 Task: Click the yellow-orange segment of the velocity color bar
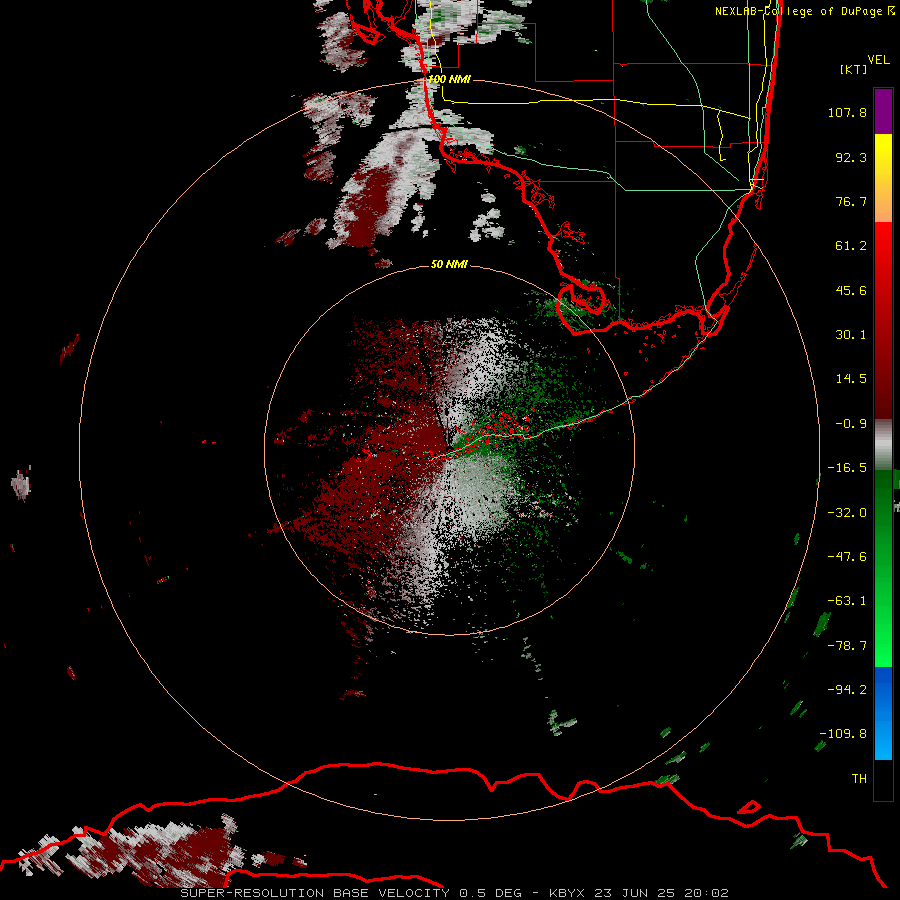point(883,178)
